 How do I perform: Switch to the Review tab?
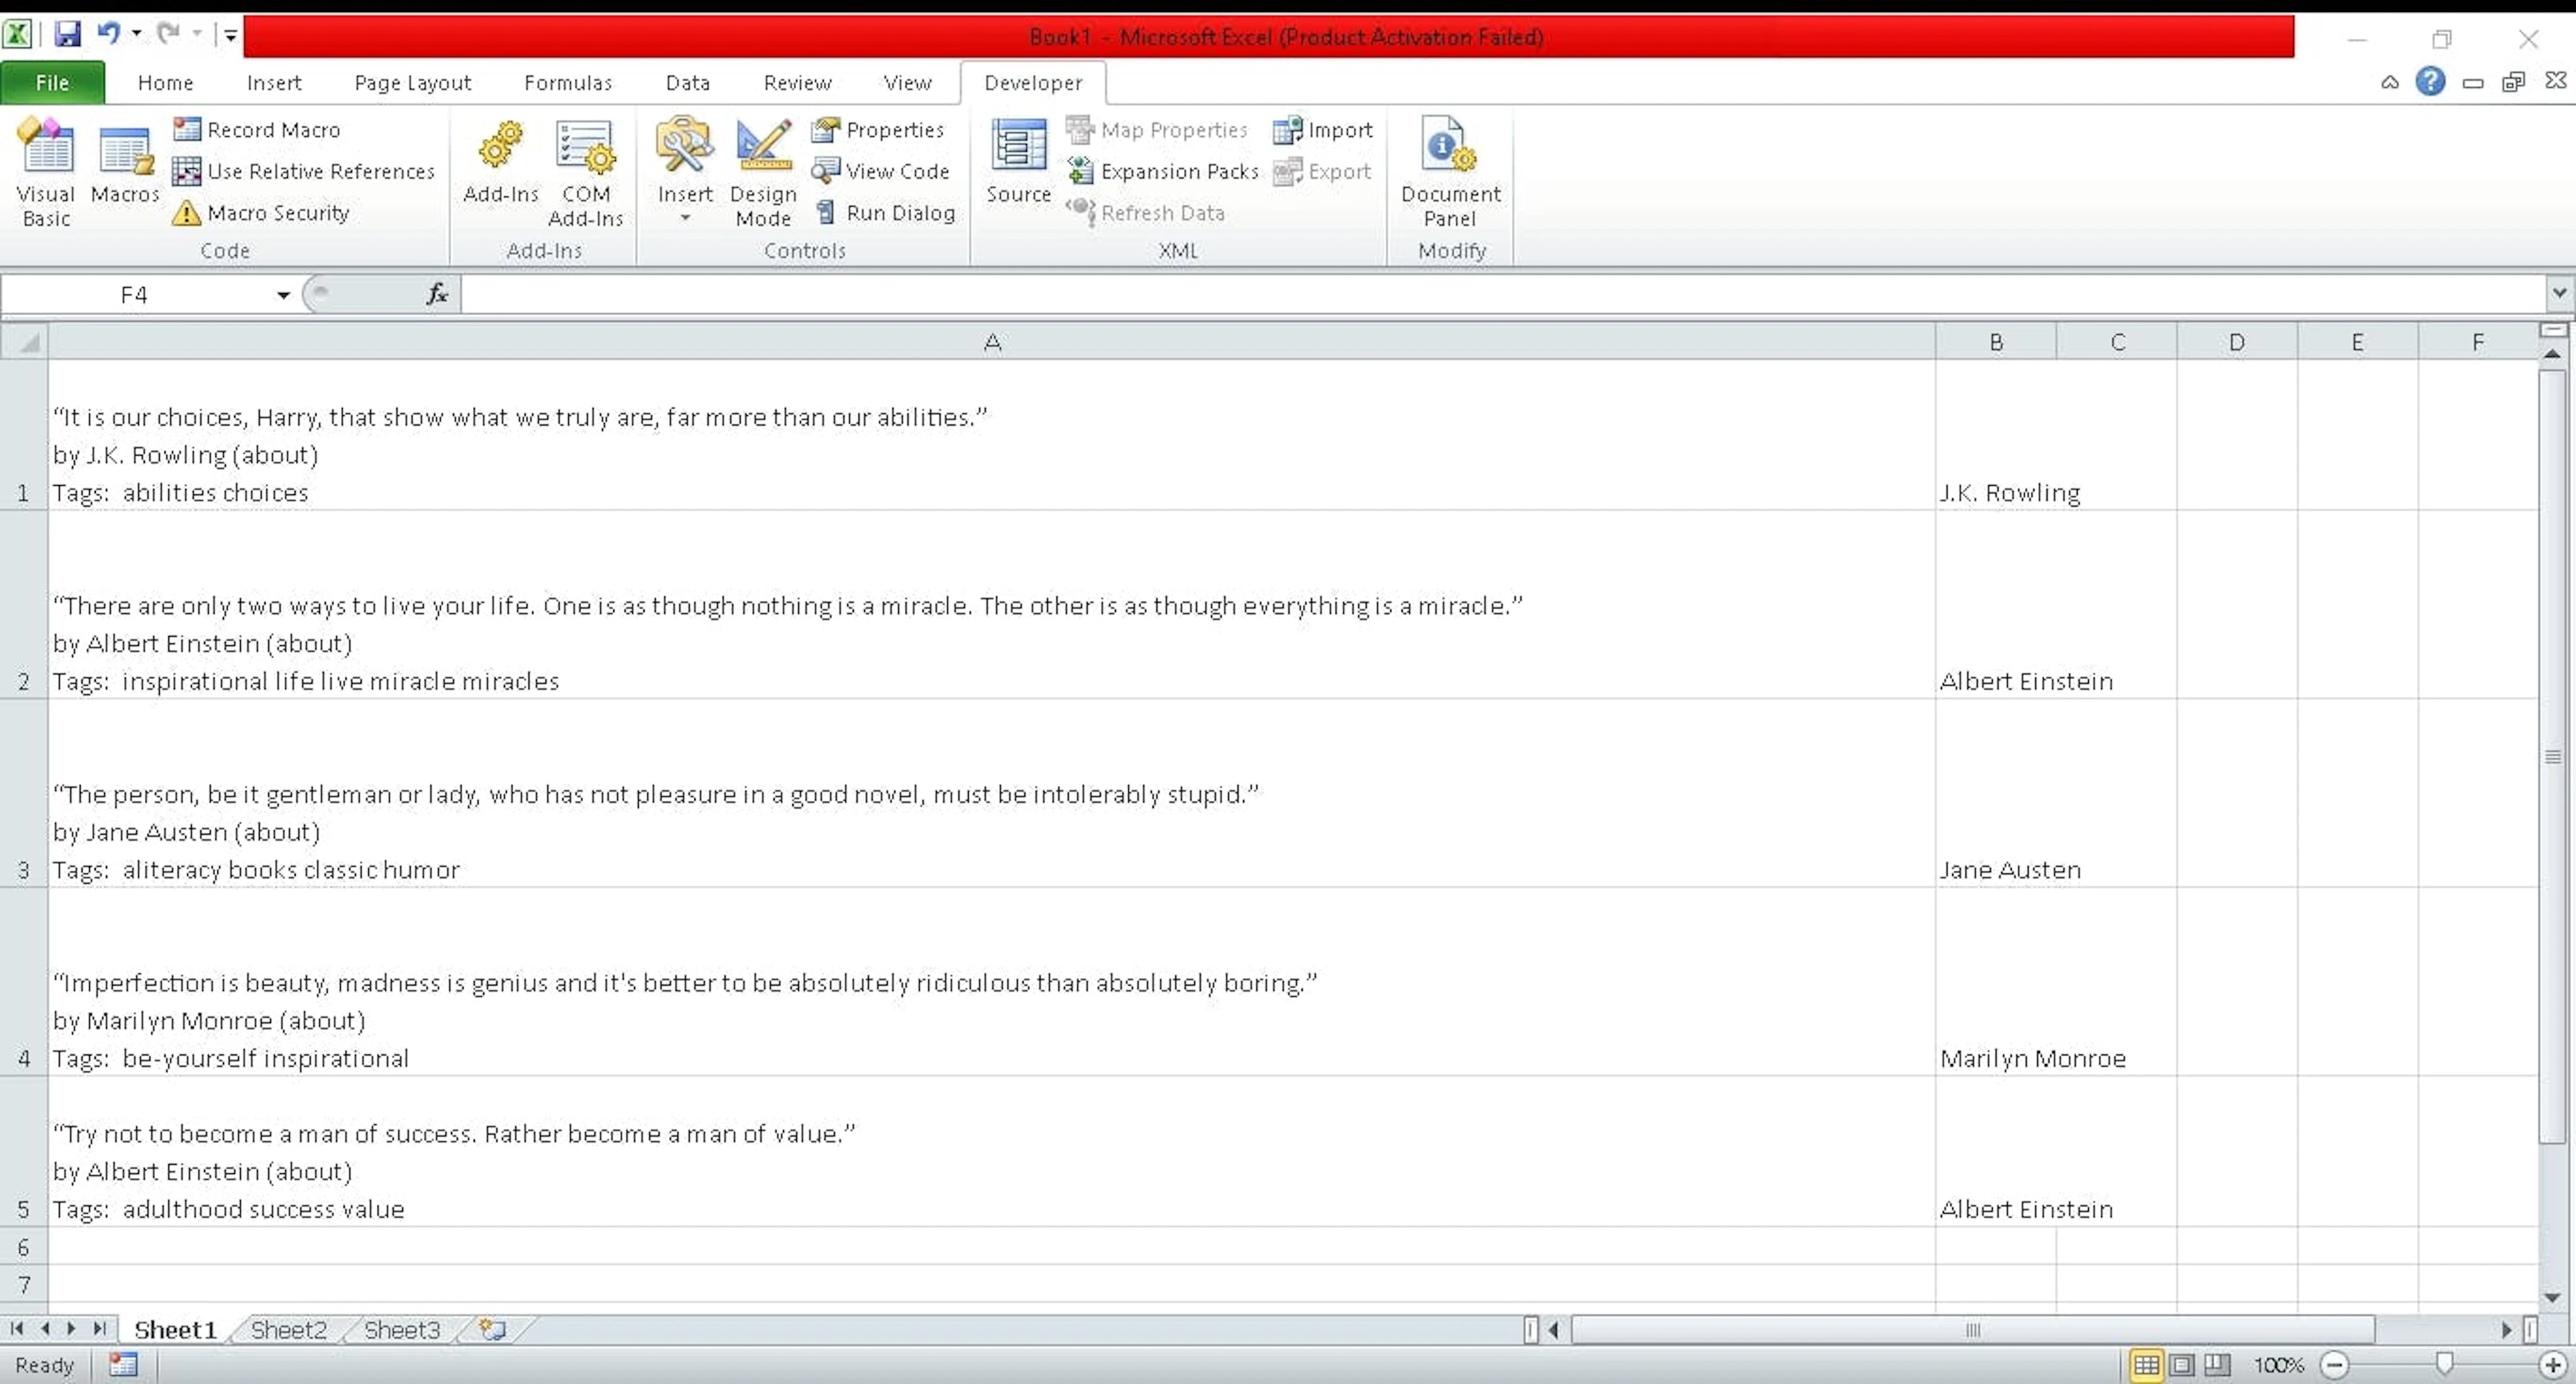pos(797,83)
